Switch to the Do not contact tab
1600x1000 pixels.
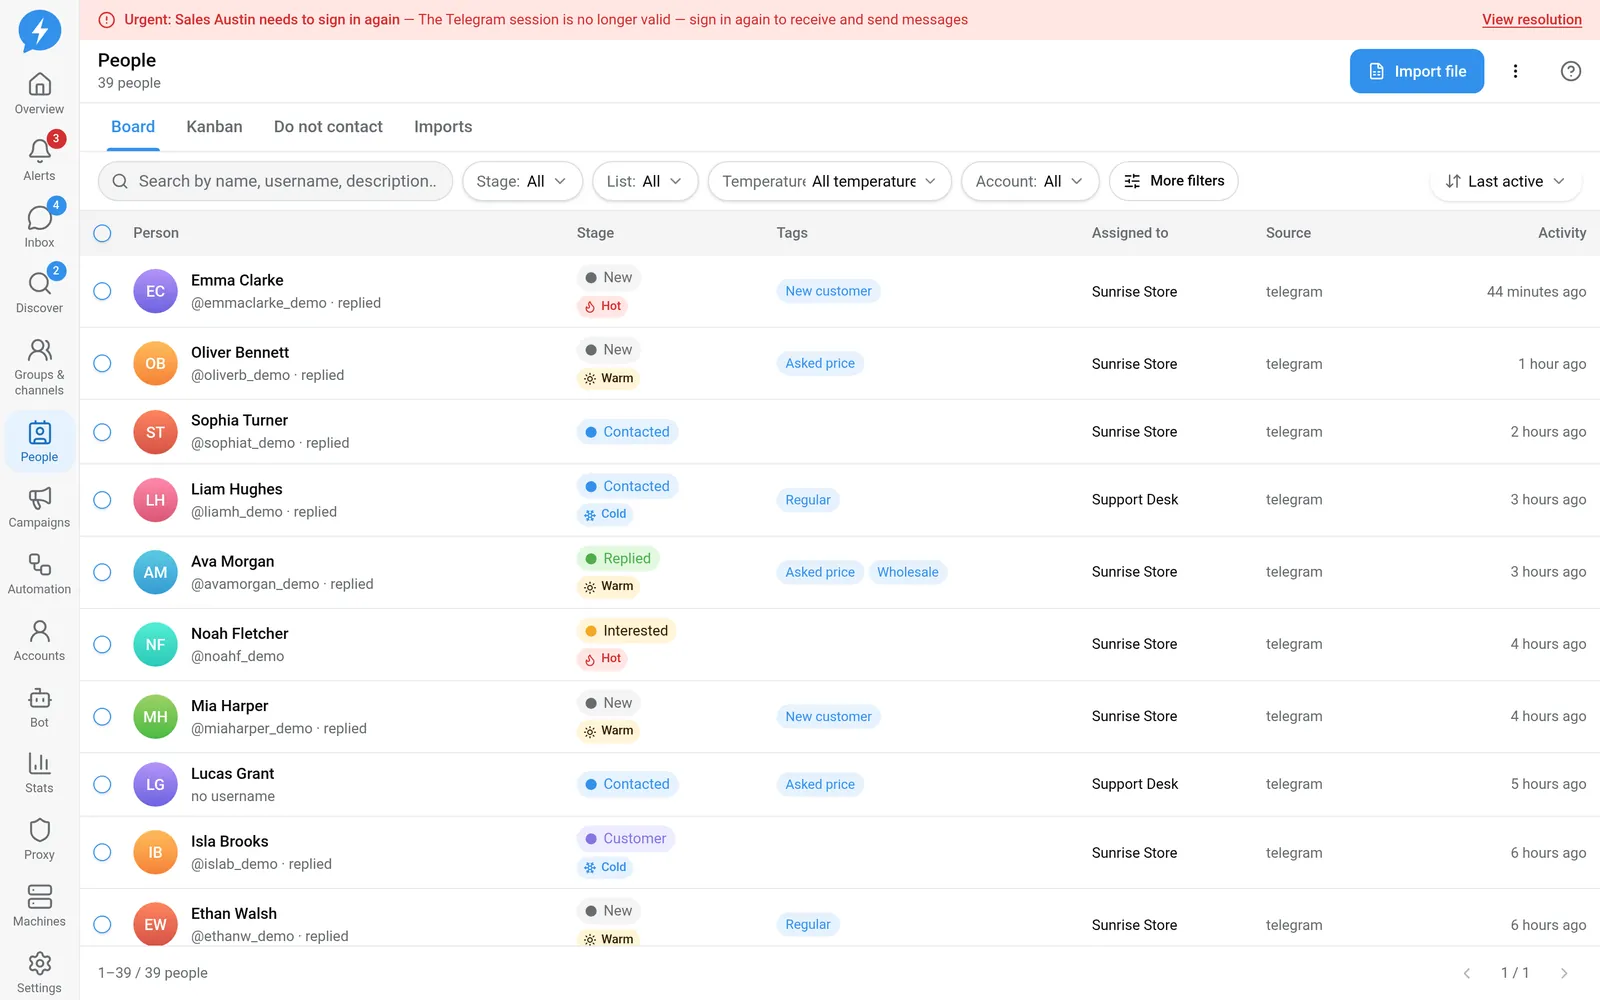pyautogui.click(x=328, y=127)
